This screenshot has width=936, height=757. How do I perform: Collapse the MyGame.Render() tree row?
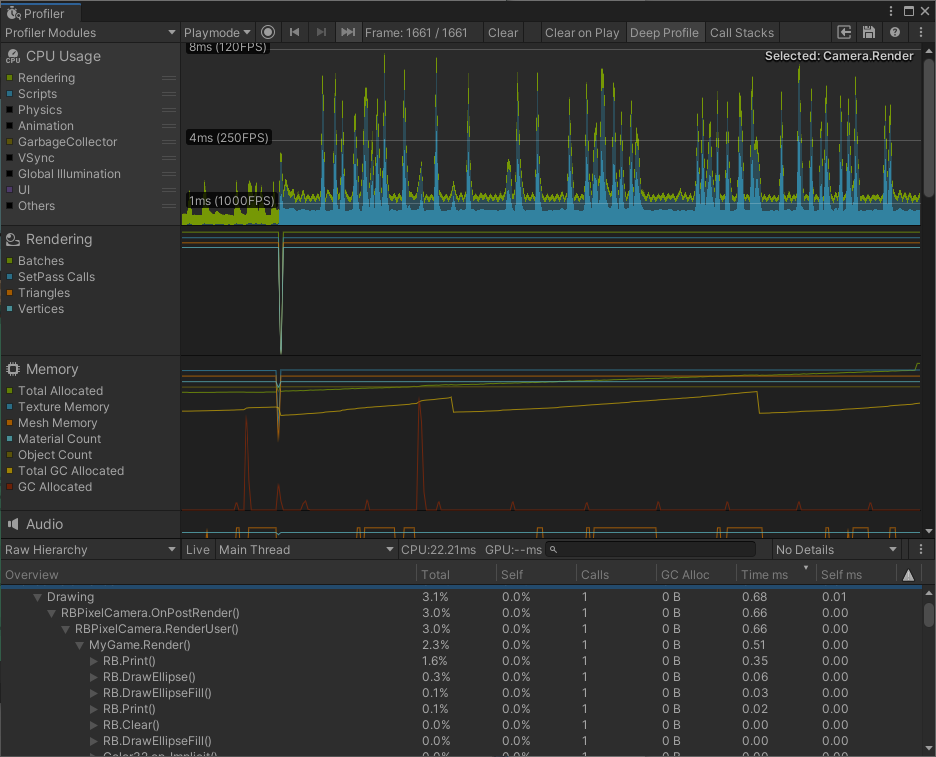point(80,645)
